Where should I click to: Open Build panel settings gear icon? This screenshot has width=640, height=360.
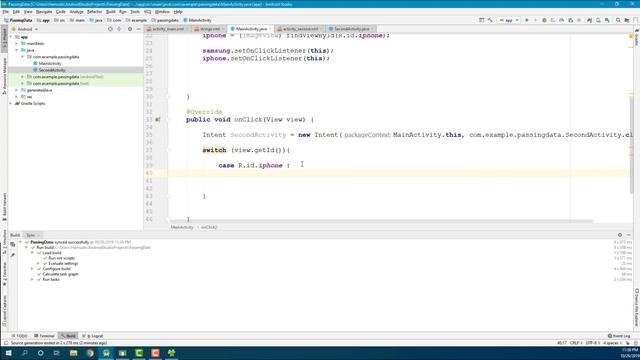pos(620,235)
